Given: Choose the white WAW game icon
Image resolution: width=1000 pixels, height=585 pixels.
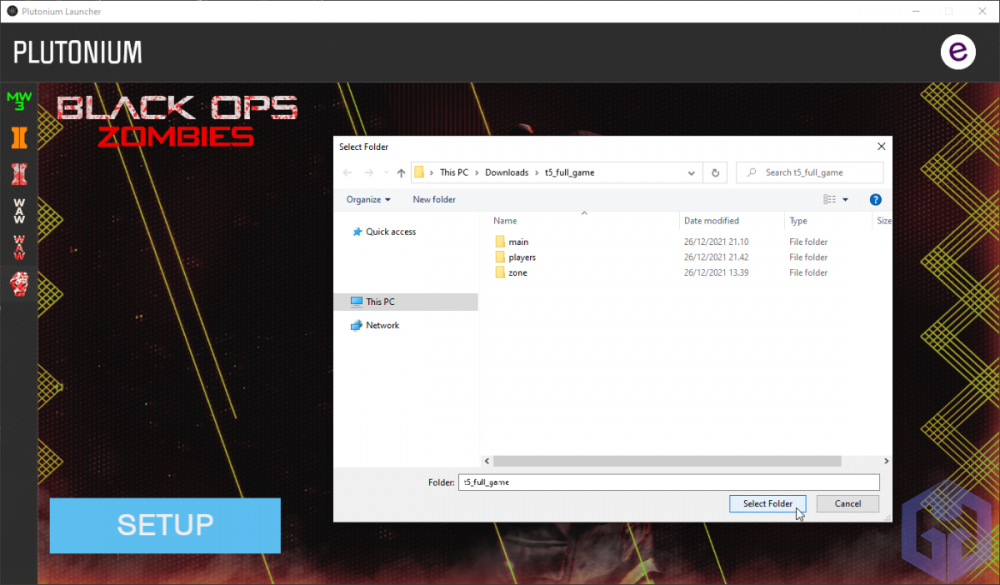Looking at the screenshot, I should (17, 209).
